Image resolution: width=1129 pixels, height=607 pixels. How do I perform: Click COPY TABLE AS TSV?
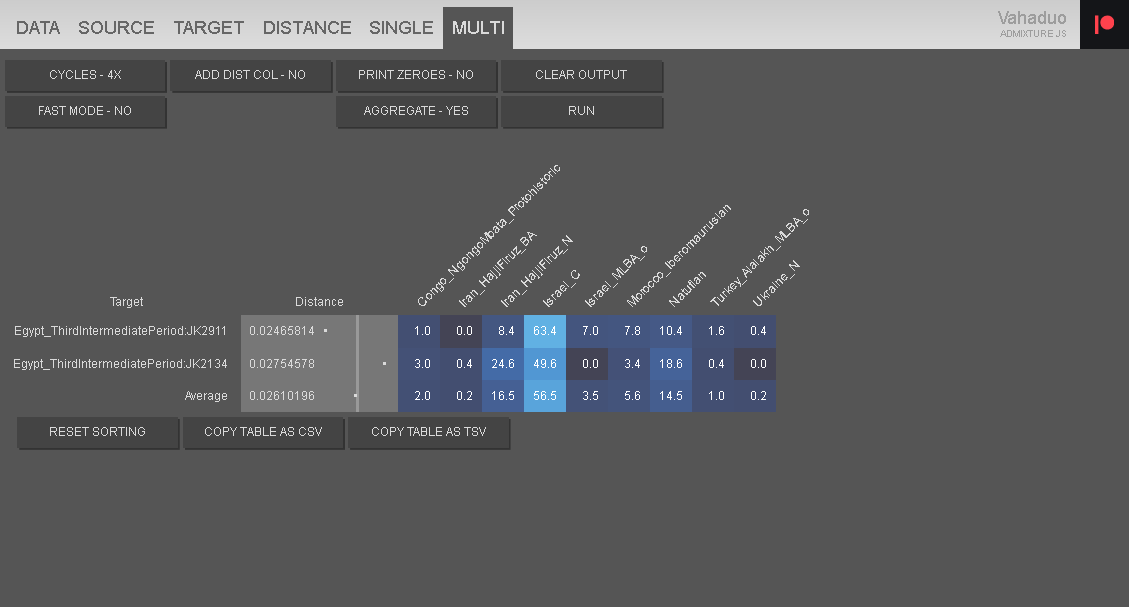tap(428, 432)
